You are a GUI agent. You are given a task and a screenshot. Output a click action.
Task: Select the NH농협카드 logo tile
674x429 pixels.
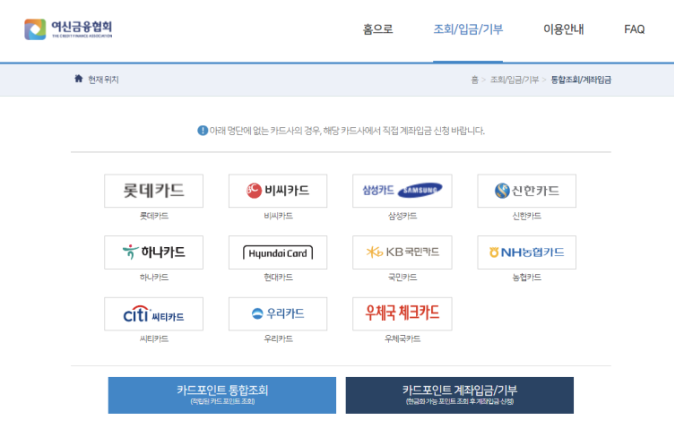[527, 252]
